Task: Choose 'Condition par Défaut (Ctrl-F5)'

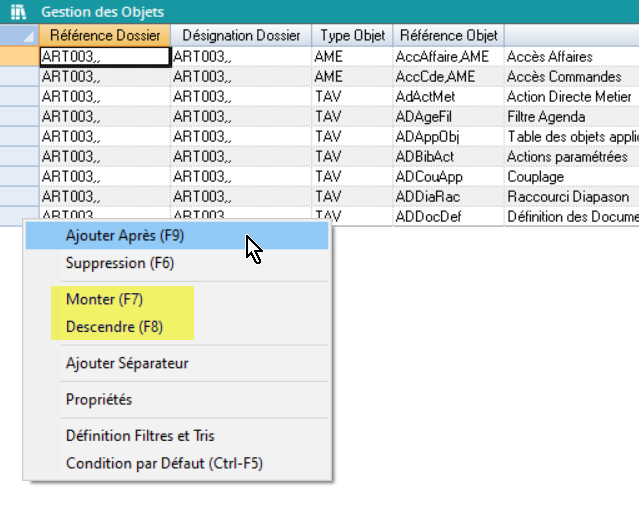Action: coord(164,463)
